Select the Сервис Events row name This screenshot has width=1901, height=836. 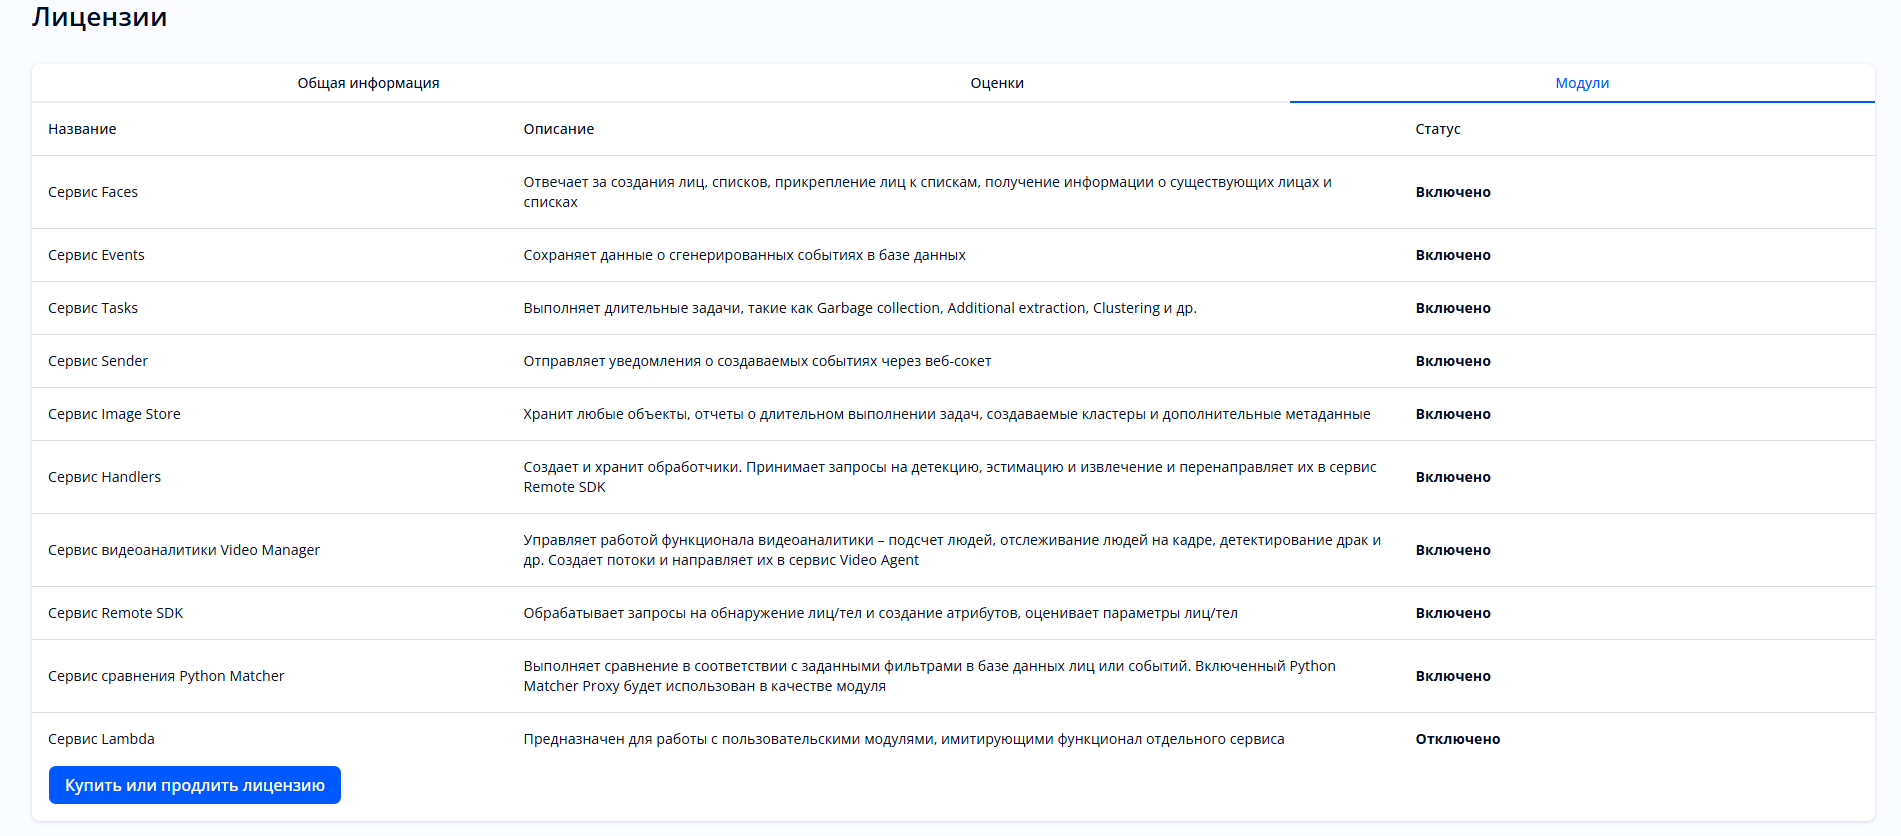[x=96, y=255]
